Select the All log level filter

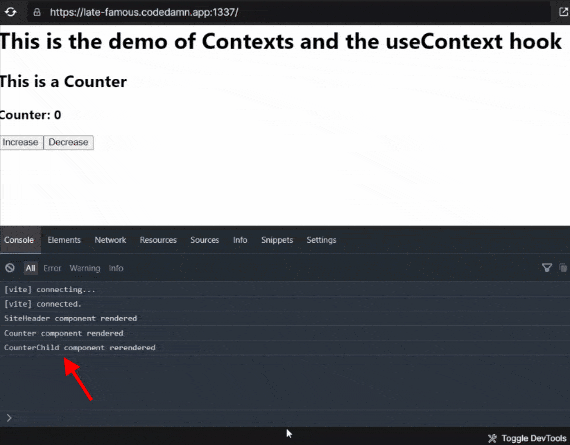pos(31,268)
